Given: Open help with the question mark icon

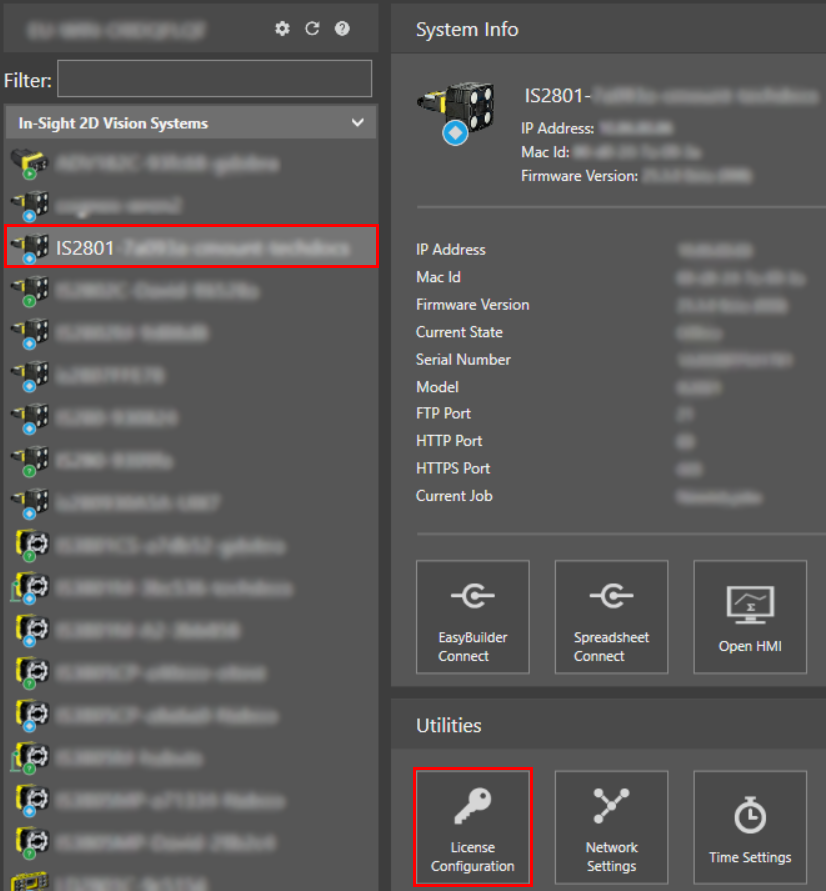Looking at the screenshot, I should pyautogui.click(x=342, y=29).
